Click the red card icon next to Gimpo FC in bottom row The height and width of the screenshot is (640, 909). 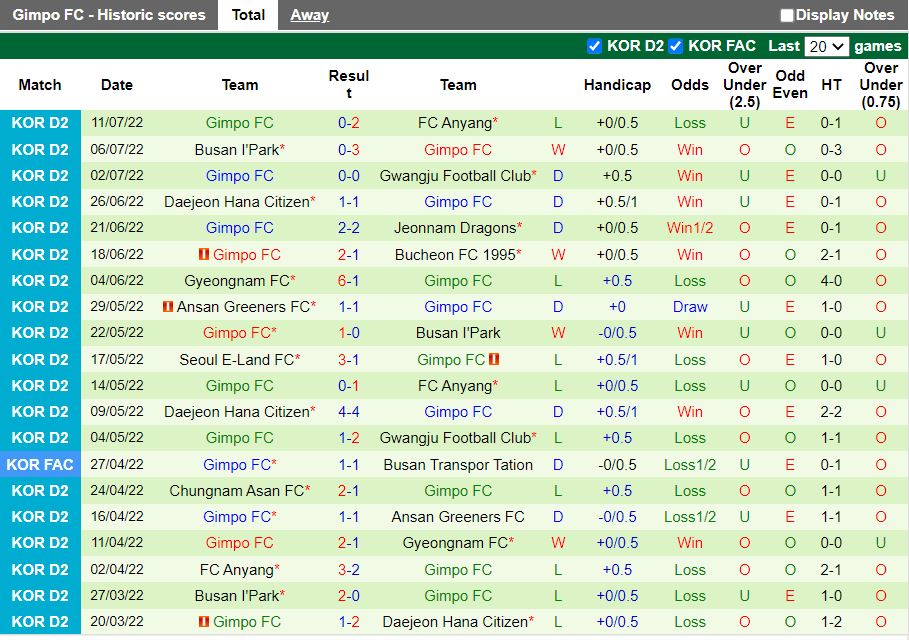point(202,621)
